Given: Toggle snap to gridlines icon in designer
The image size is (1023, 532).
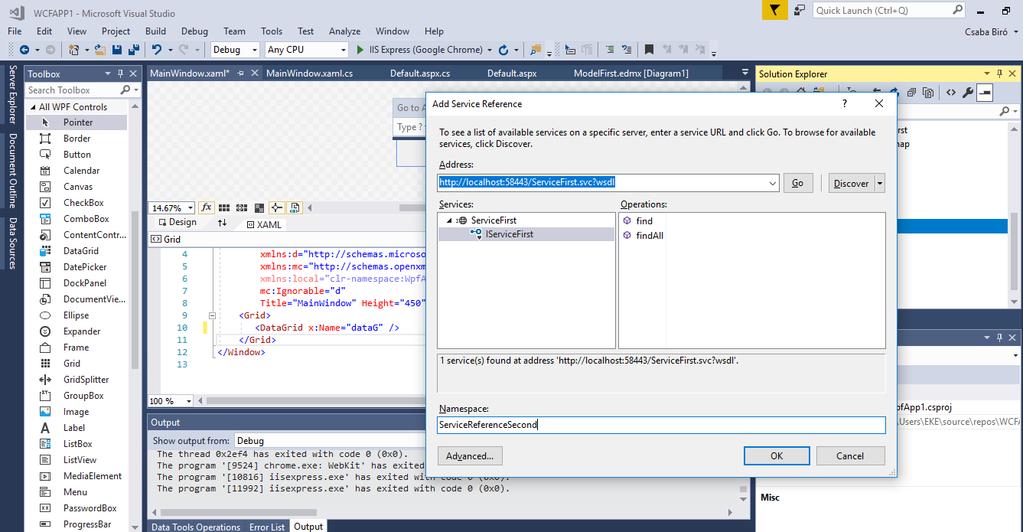Looking at the screenshot, I should click(241, 208).
